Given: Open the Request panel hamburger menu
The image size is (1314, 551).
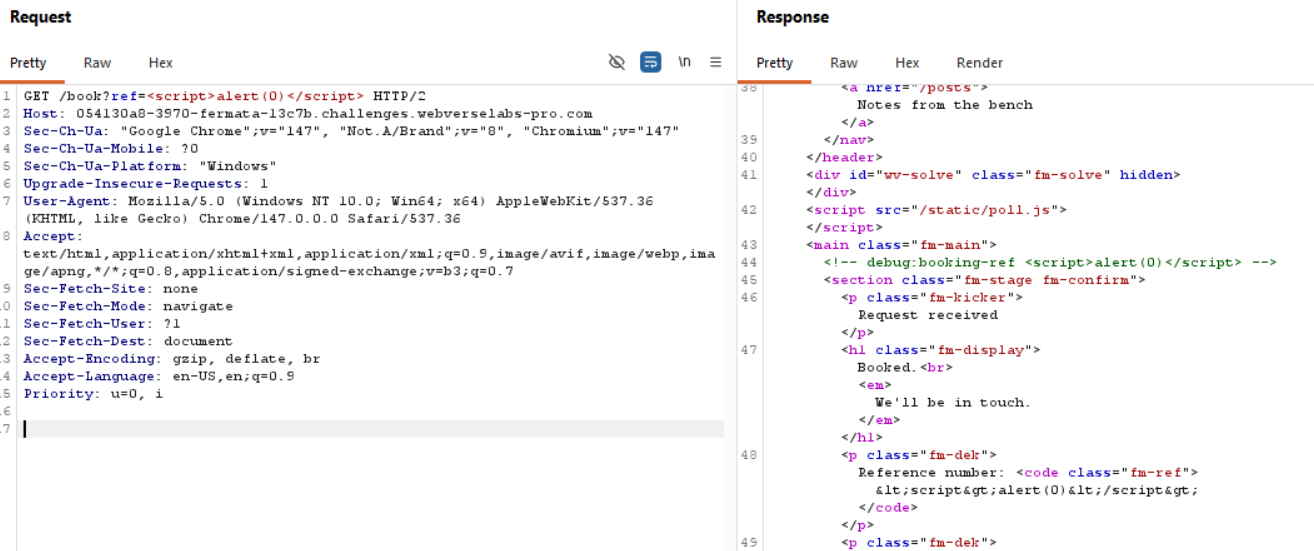Looking at the screenshot, I should click(716, 62).
